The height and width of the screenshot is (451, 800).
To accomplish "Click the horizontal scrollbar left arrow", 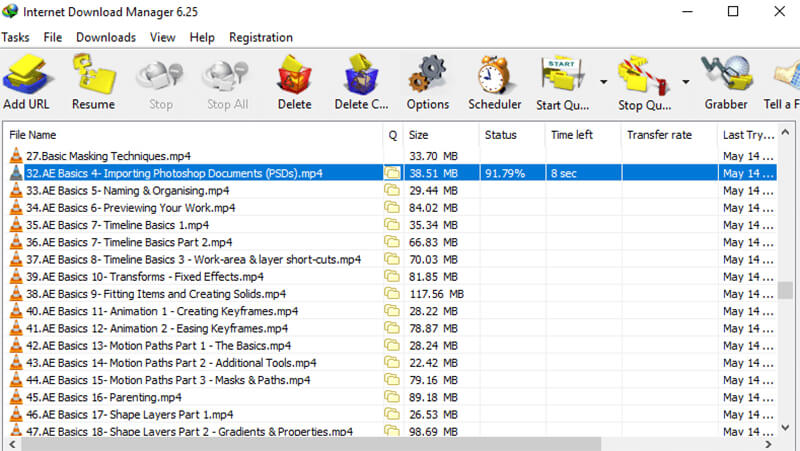I will point(12,444).
